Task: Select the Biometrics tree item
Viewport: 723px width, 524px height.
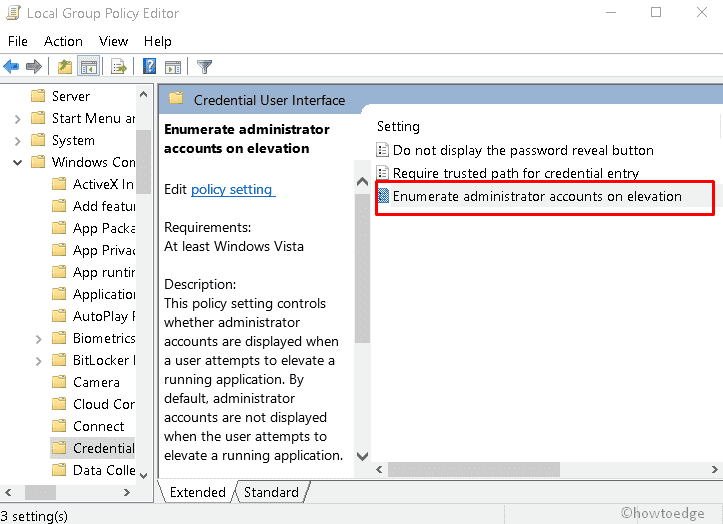Action: 104,338
